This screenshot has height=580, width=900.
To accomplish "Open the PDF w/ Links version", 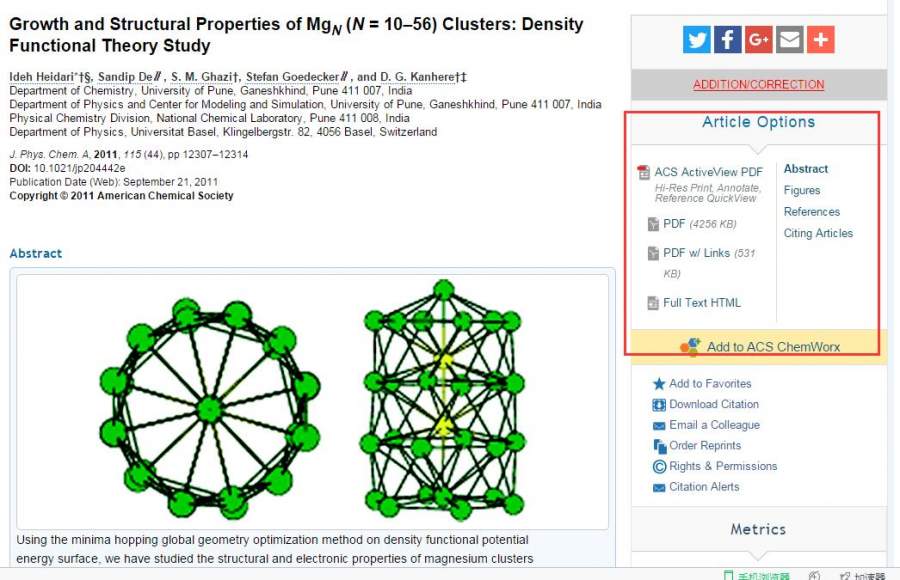I will pos(696,253).
